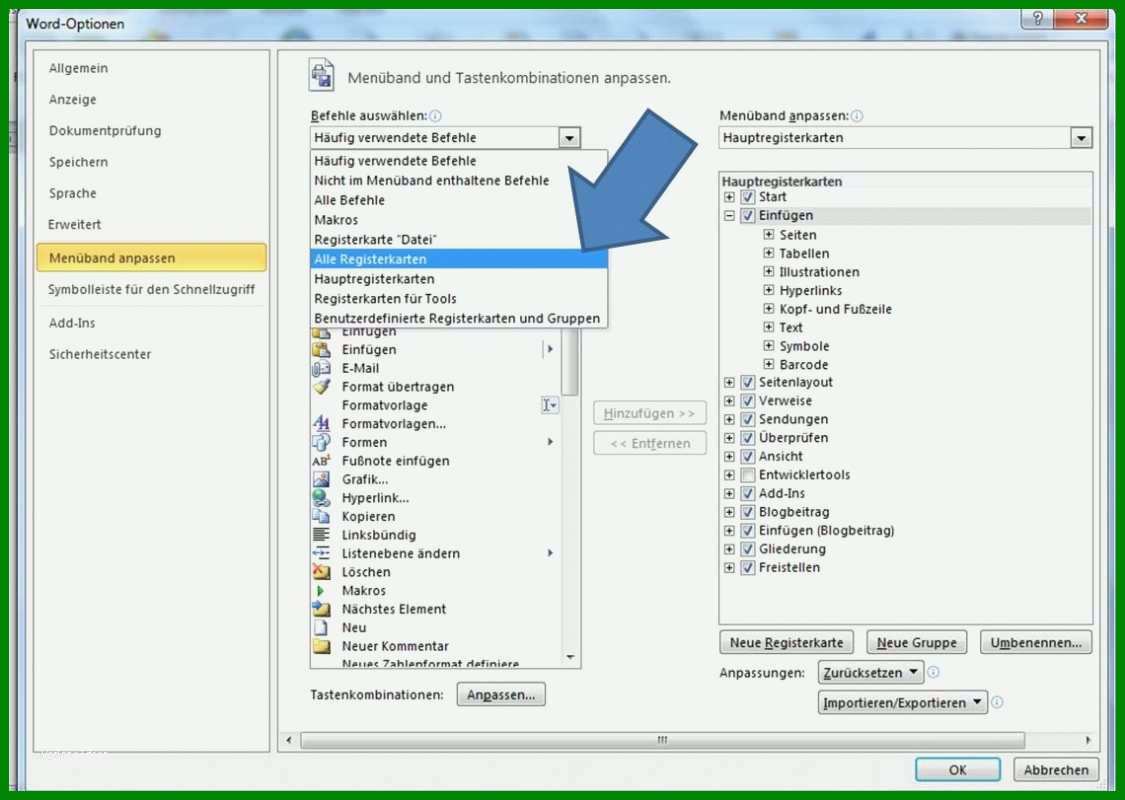Expand the Start tab node
Image resolution: width=1125 pixels, height=800 pixels.
729,197
